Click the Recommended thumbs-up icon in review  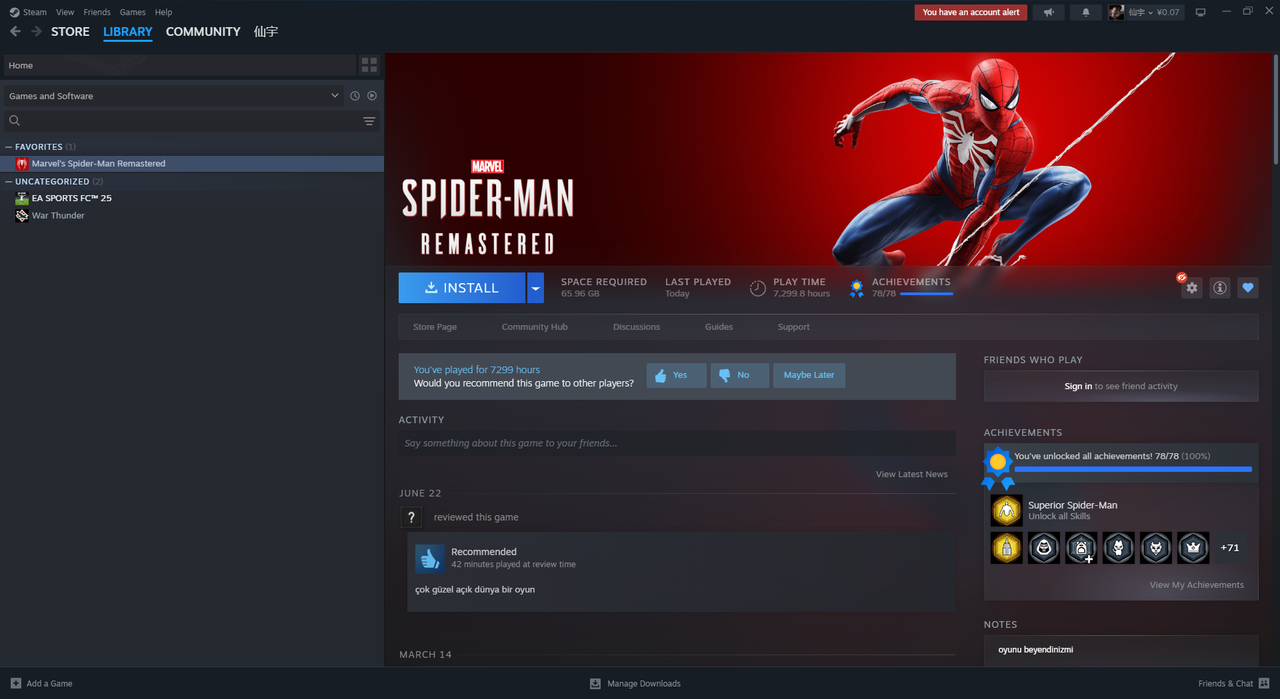(x=430, y=558)
